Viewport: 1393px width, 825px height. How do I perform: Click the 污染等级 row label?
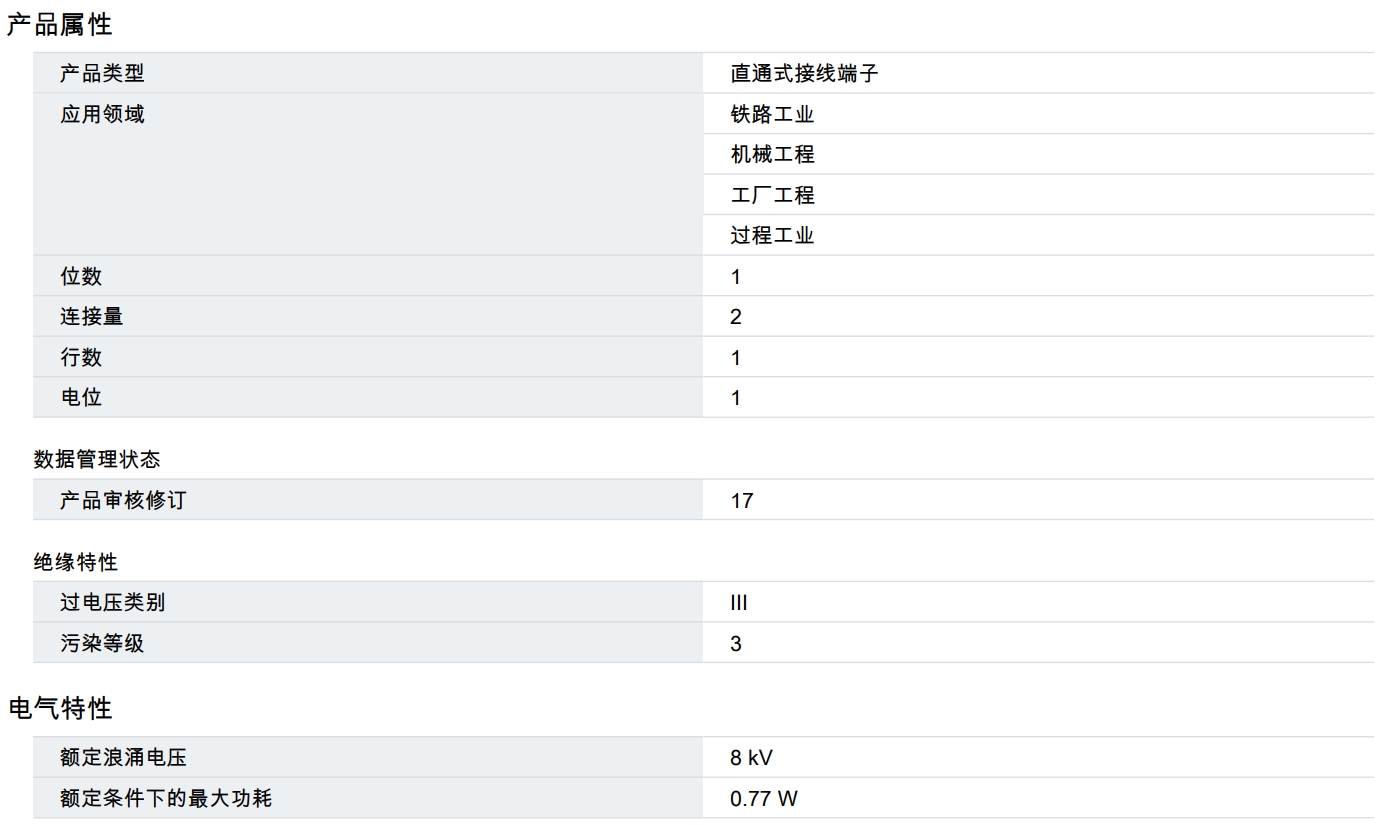point(102,643)
